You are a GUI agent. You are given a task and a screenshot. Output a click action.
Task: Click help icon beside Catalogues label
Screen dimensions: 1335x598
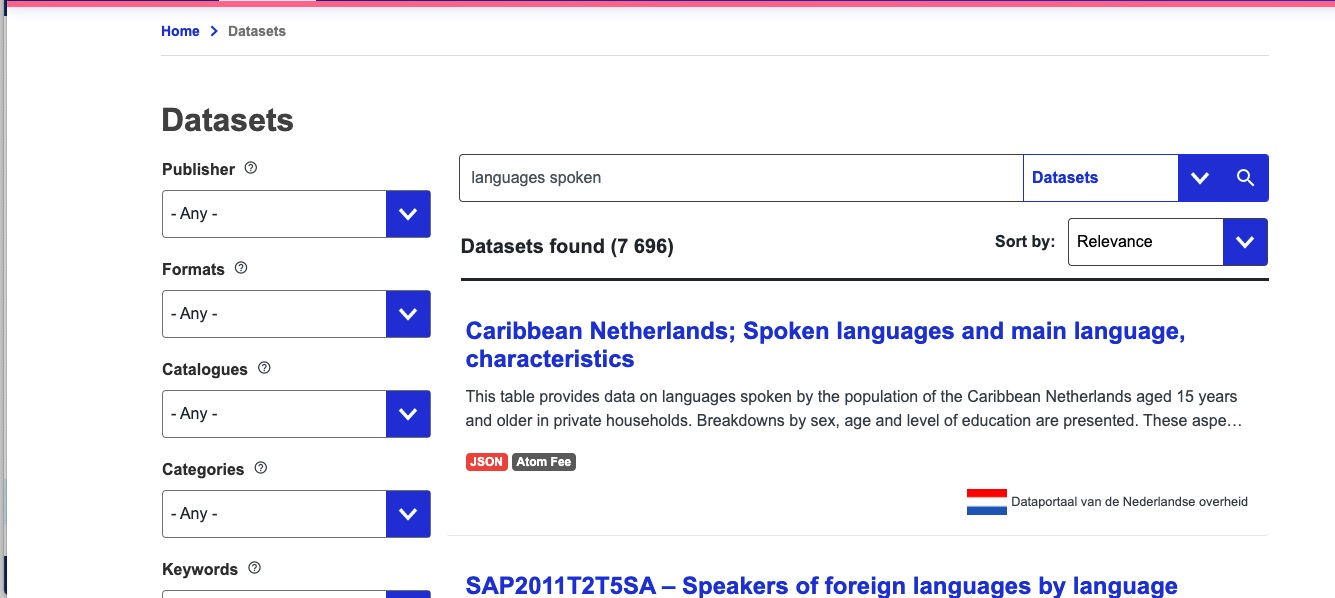[264, 368]
